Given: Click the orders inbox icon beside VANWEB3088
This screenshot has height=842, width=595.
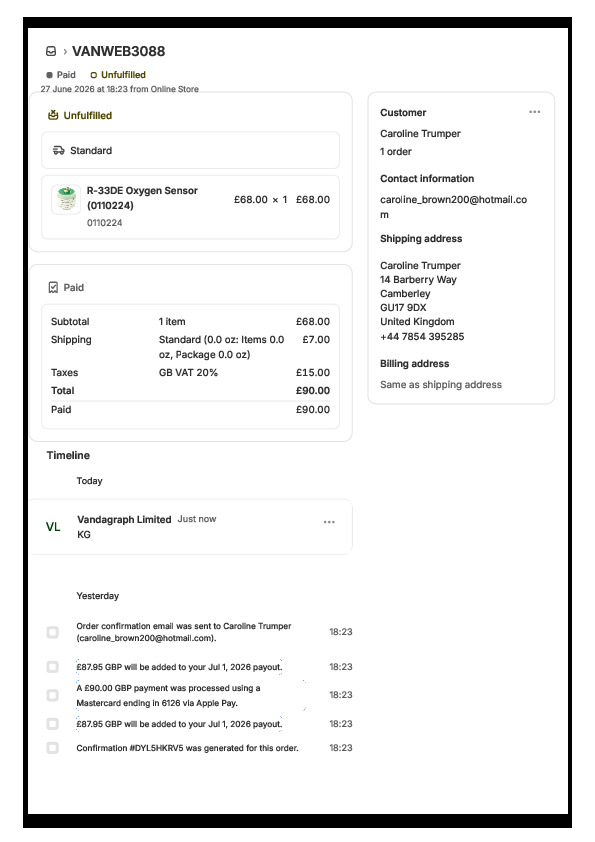Looking at the screenshot, I should (x=51, y=51).
